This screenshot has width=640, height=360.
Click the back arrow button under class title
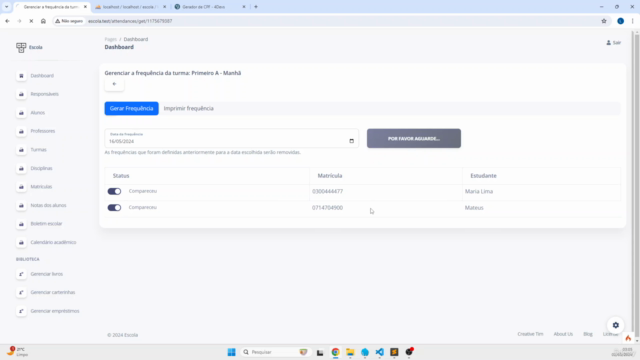point(114,84)
